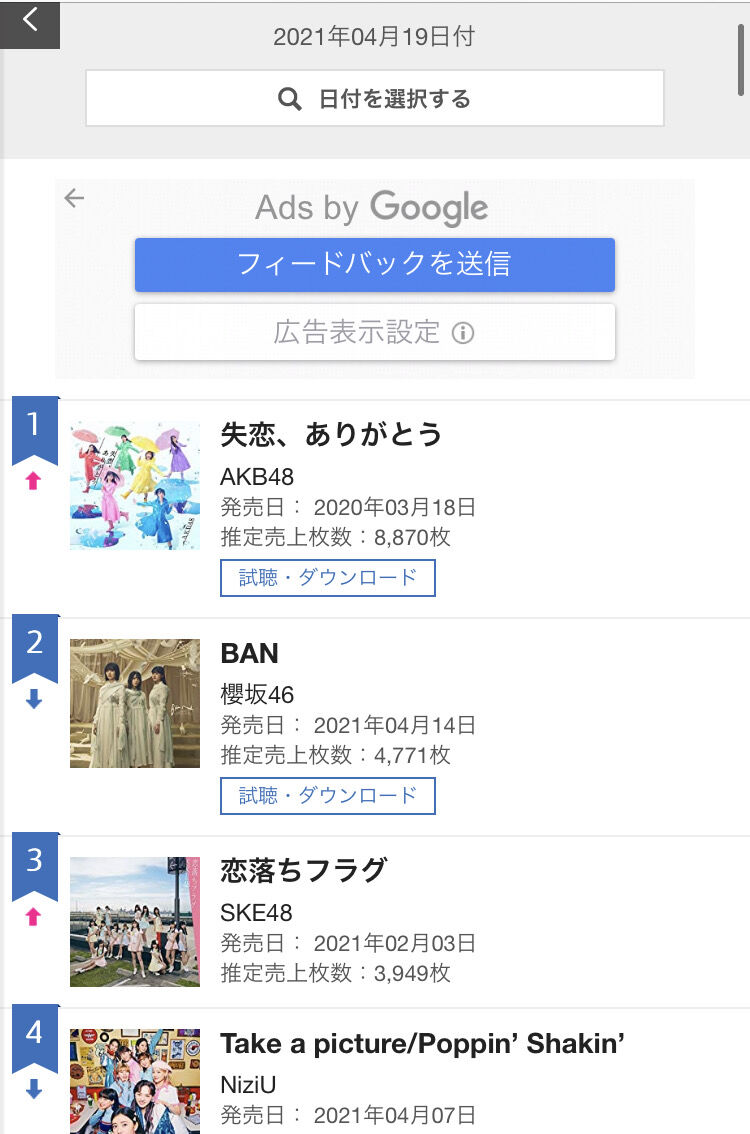The width and height of the screenshot is (750, 1134).
Task: Click rank 3 pink up arrow
Action: [x=33, y=917]
